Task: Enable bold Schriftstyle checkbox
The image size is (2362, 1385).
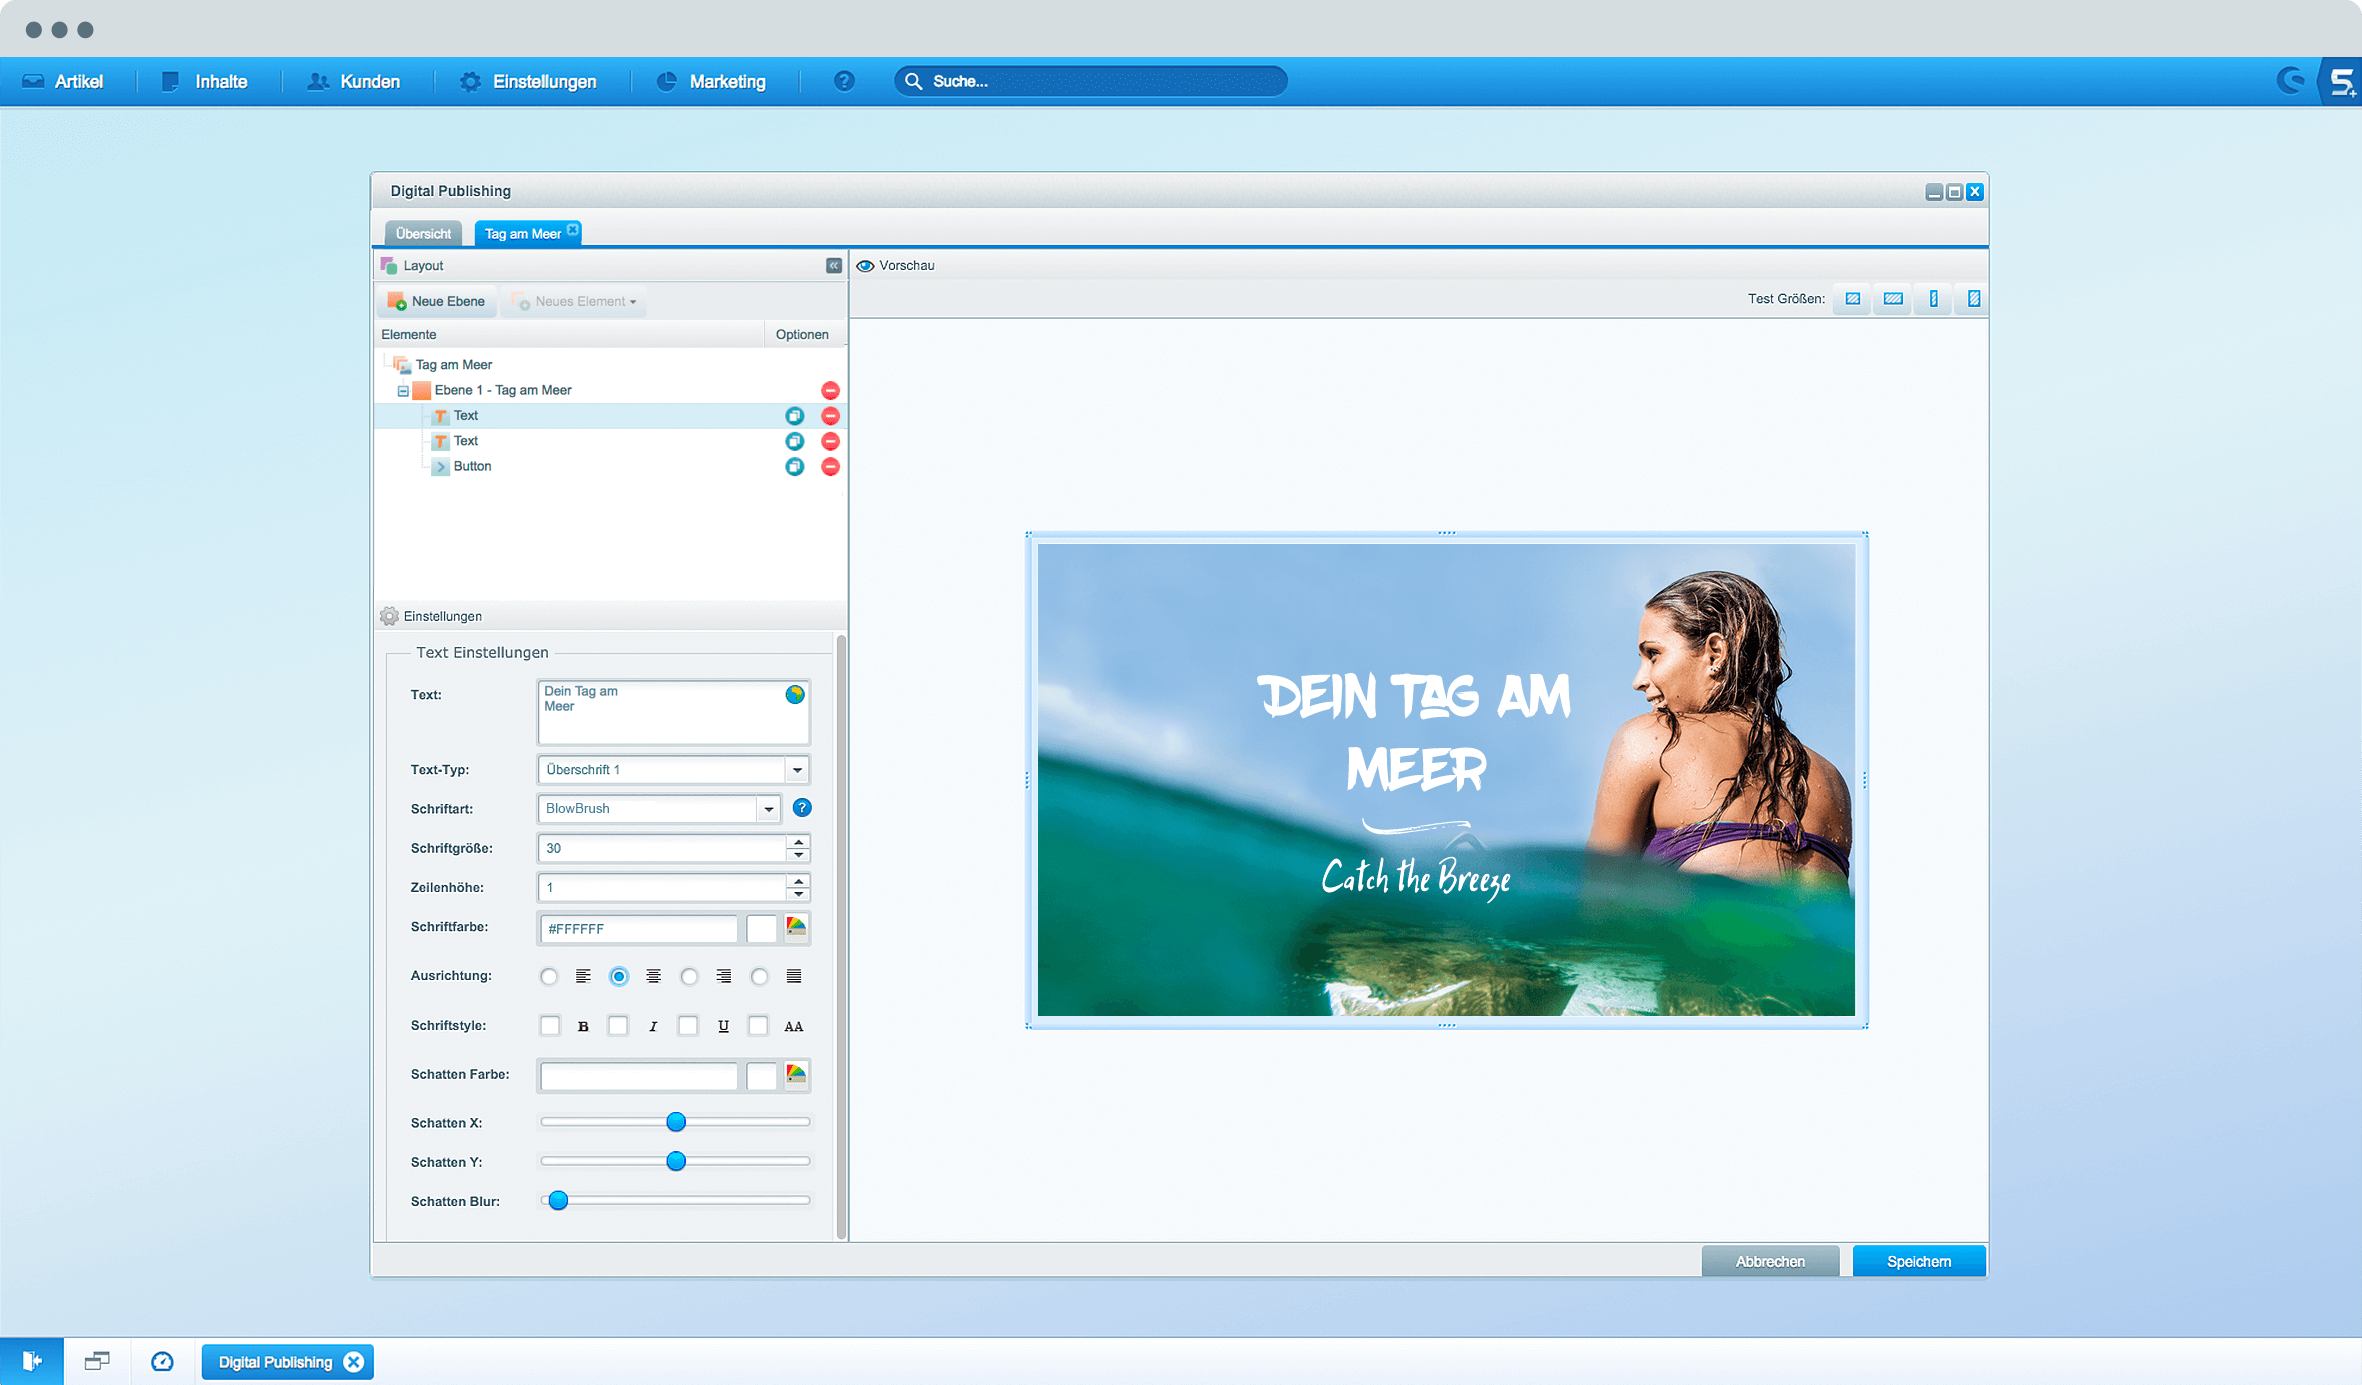Action: coord(550,1026)
